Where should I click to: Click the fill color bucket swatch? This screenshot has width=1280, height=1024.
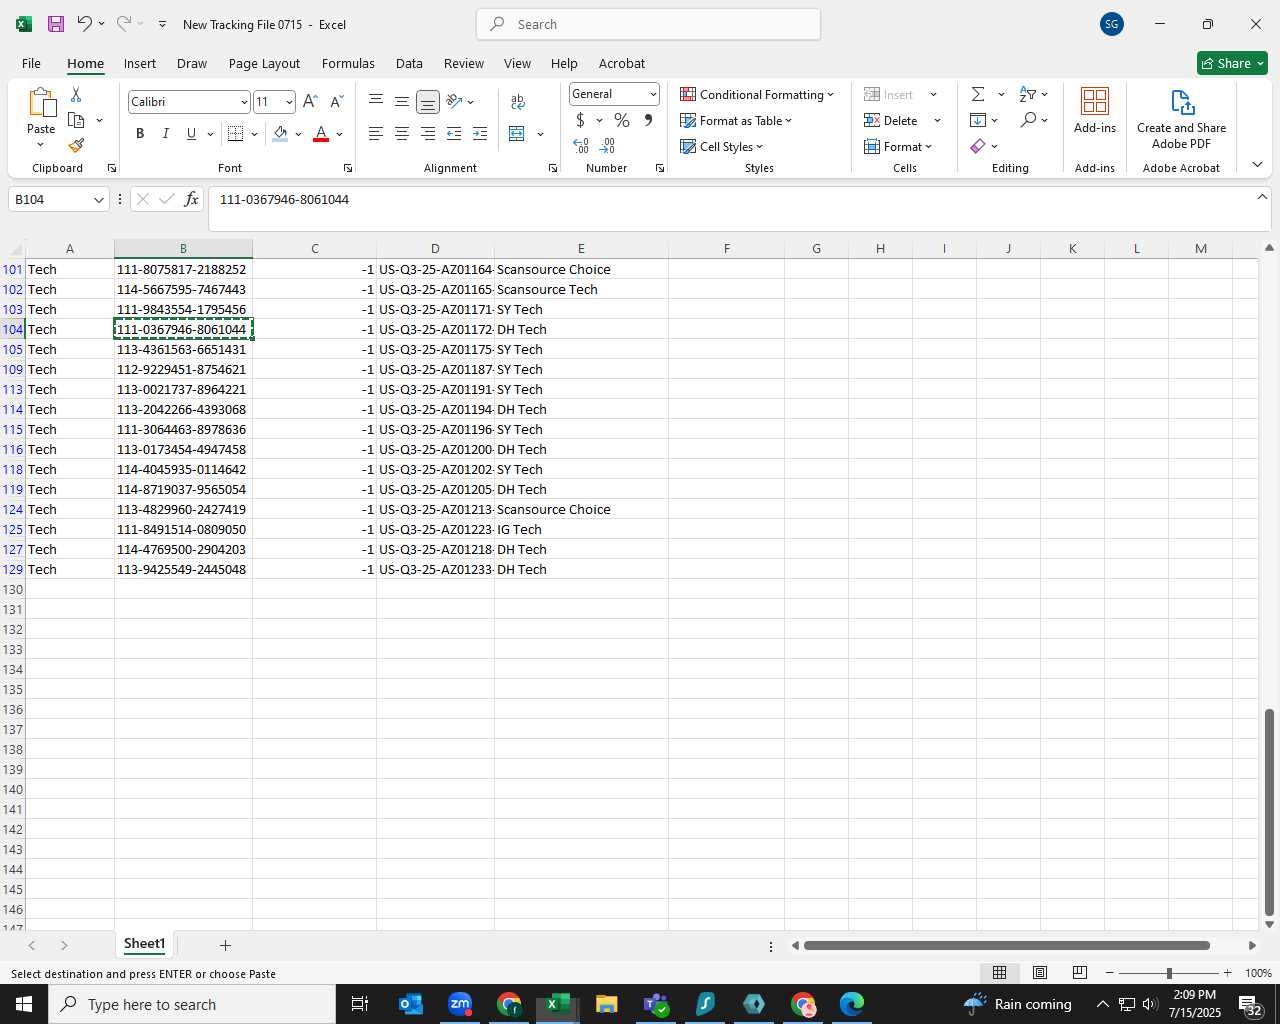(x=280, y=134)
